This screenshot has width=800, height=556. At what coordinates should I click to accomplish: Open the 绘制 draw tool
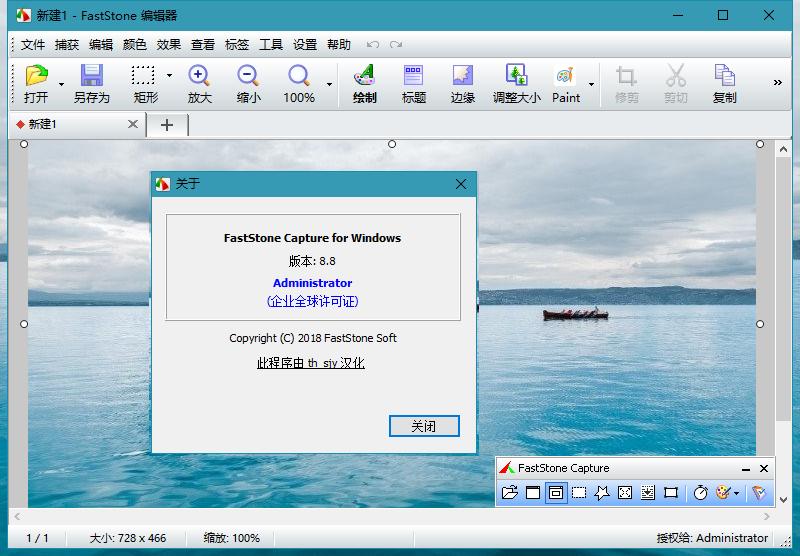click(x=364, y=84)
